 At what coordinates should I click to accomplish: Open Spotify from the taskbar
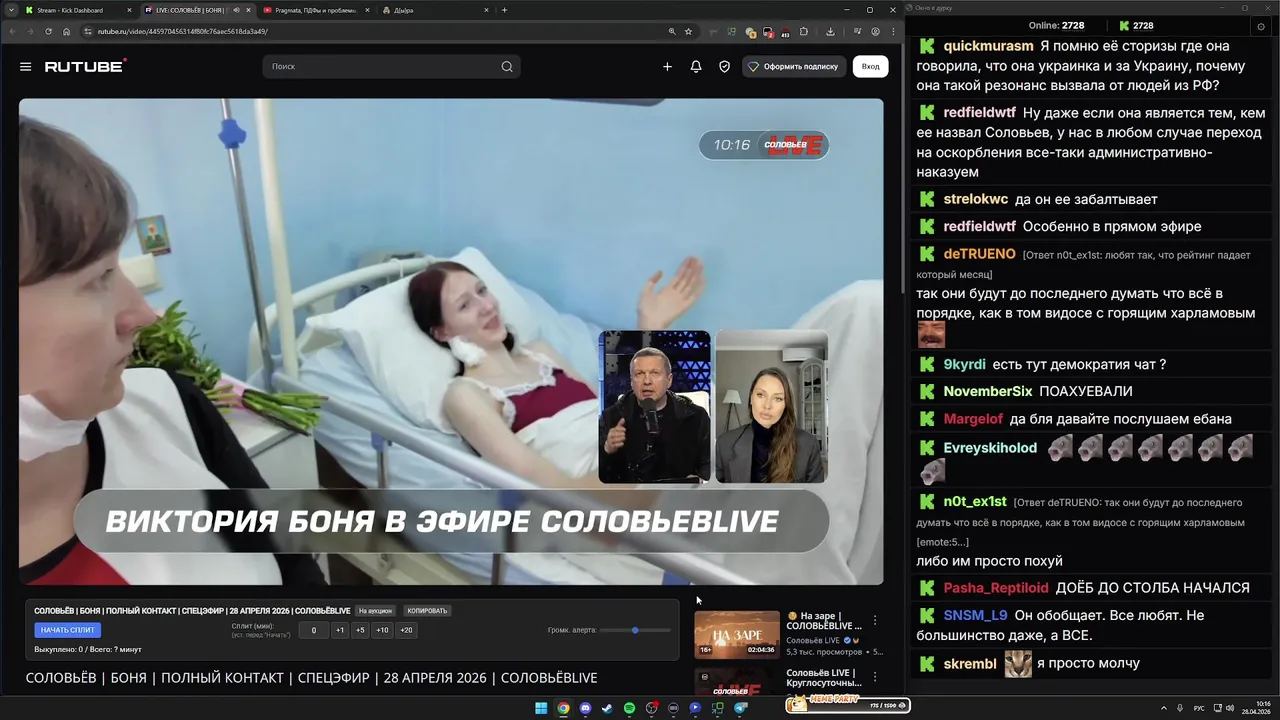(x=629, y=708)
